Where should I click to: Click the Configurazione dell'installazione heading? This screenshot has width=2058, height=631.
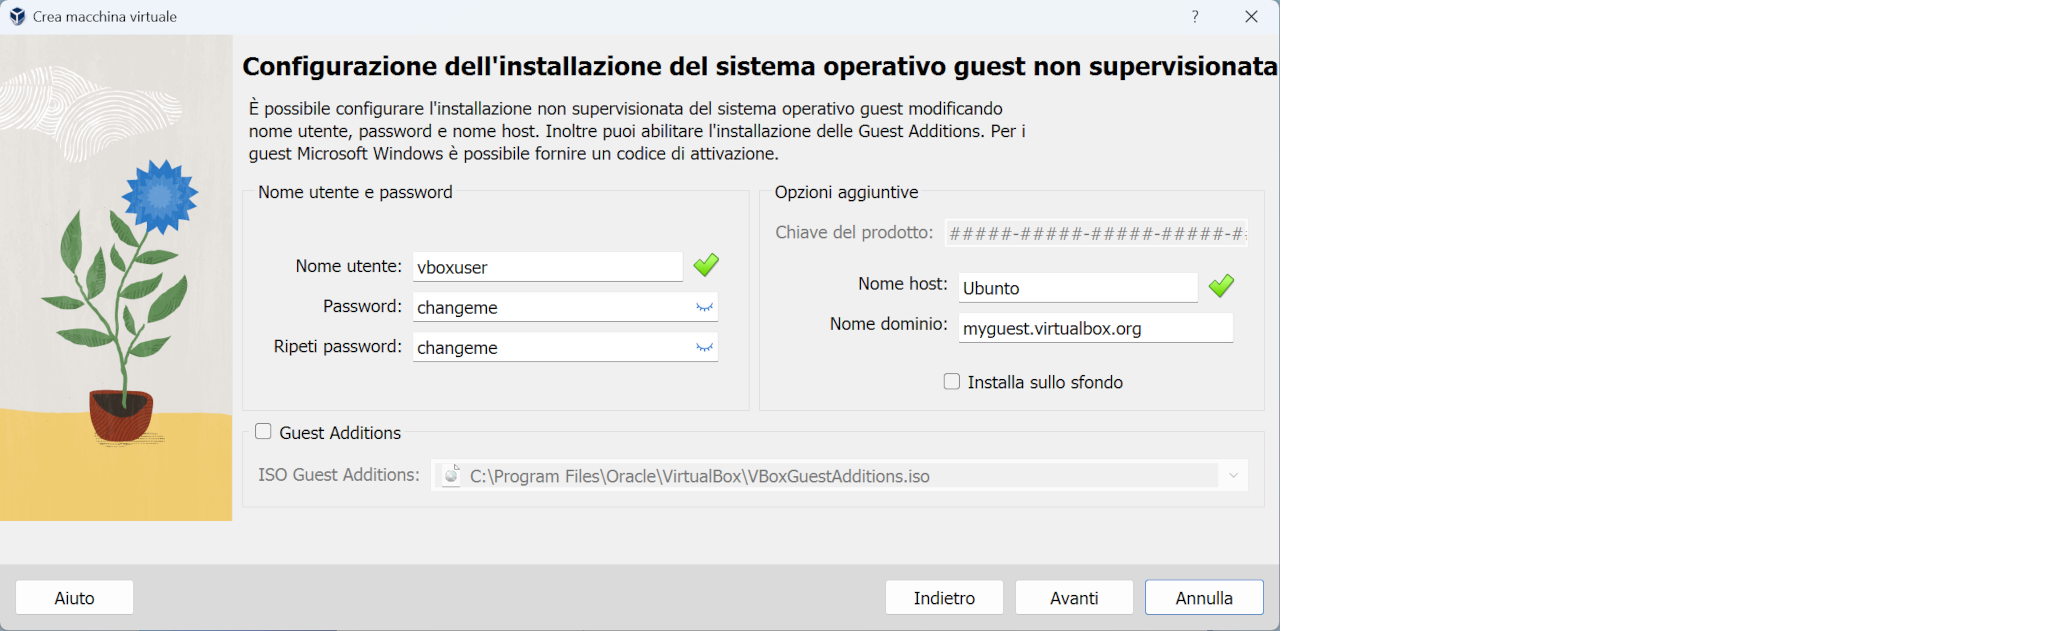tap(760, 66)
